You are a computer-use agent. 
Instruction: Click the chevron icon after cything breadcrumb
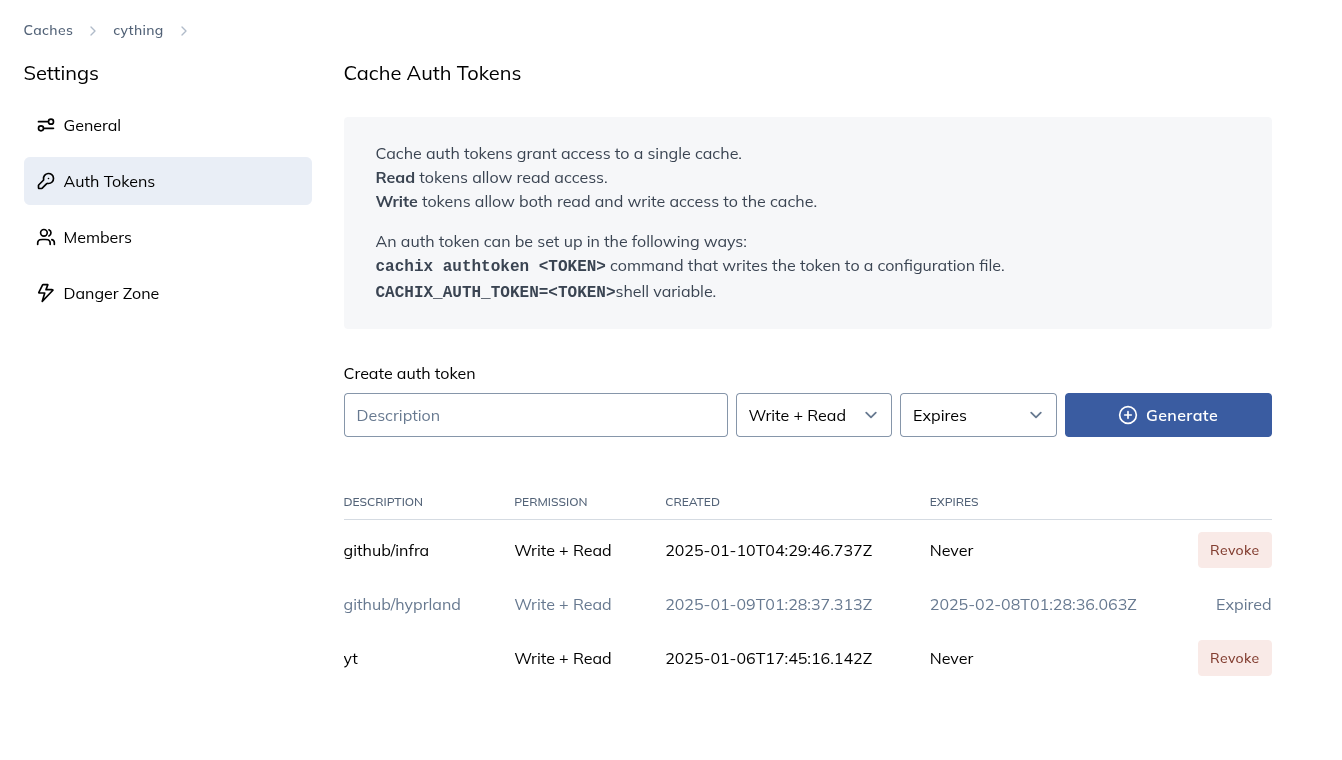[184, 31]
